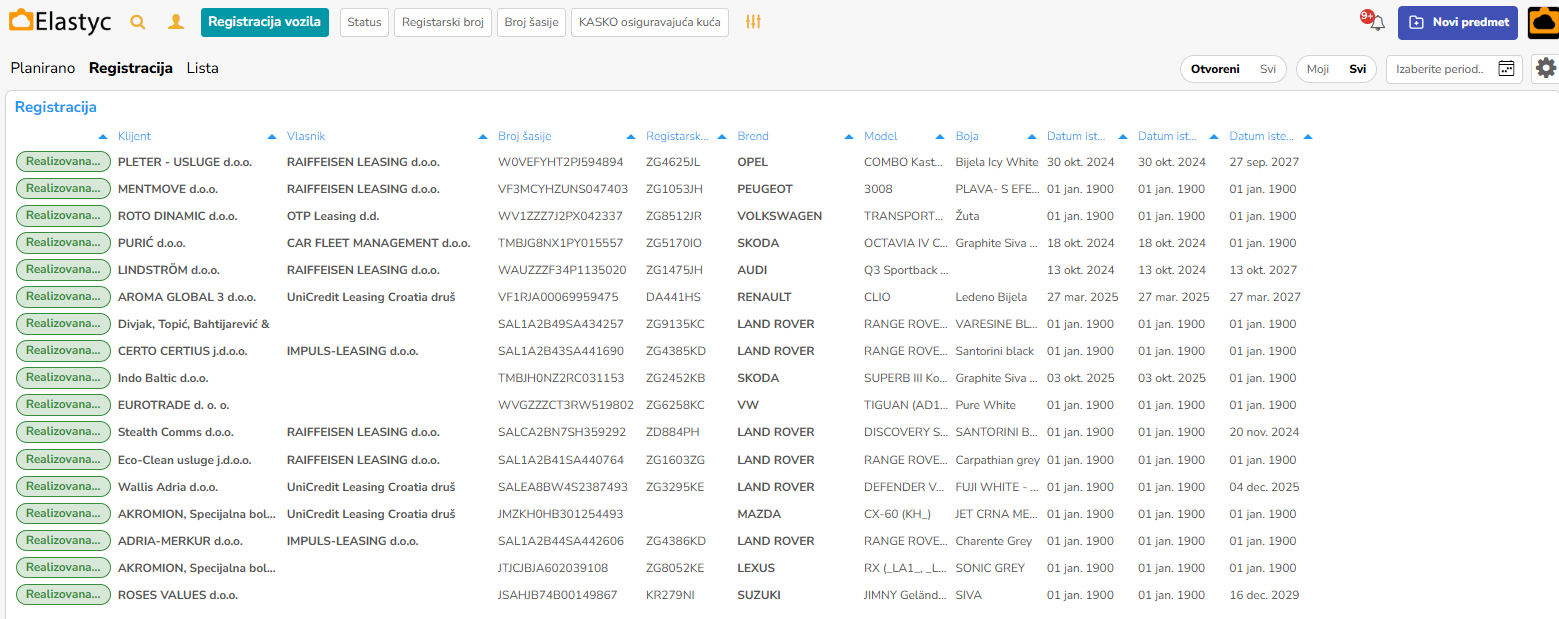Open the Registracija vozila dropdown button
Image resolution: width=1559 pixels, height=619 pixels.
[x=265, y=22]
